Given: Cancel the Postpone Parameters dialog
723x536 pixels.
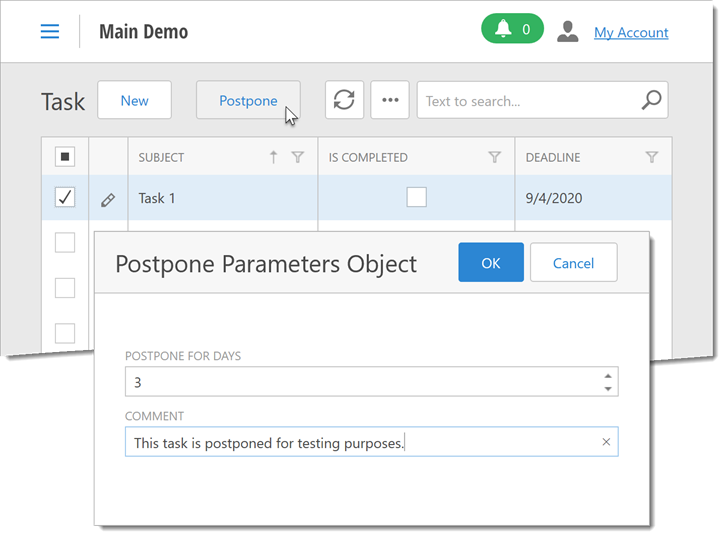Looking at the screenshot, I should pyautogui.click(x=574, y=262).
